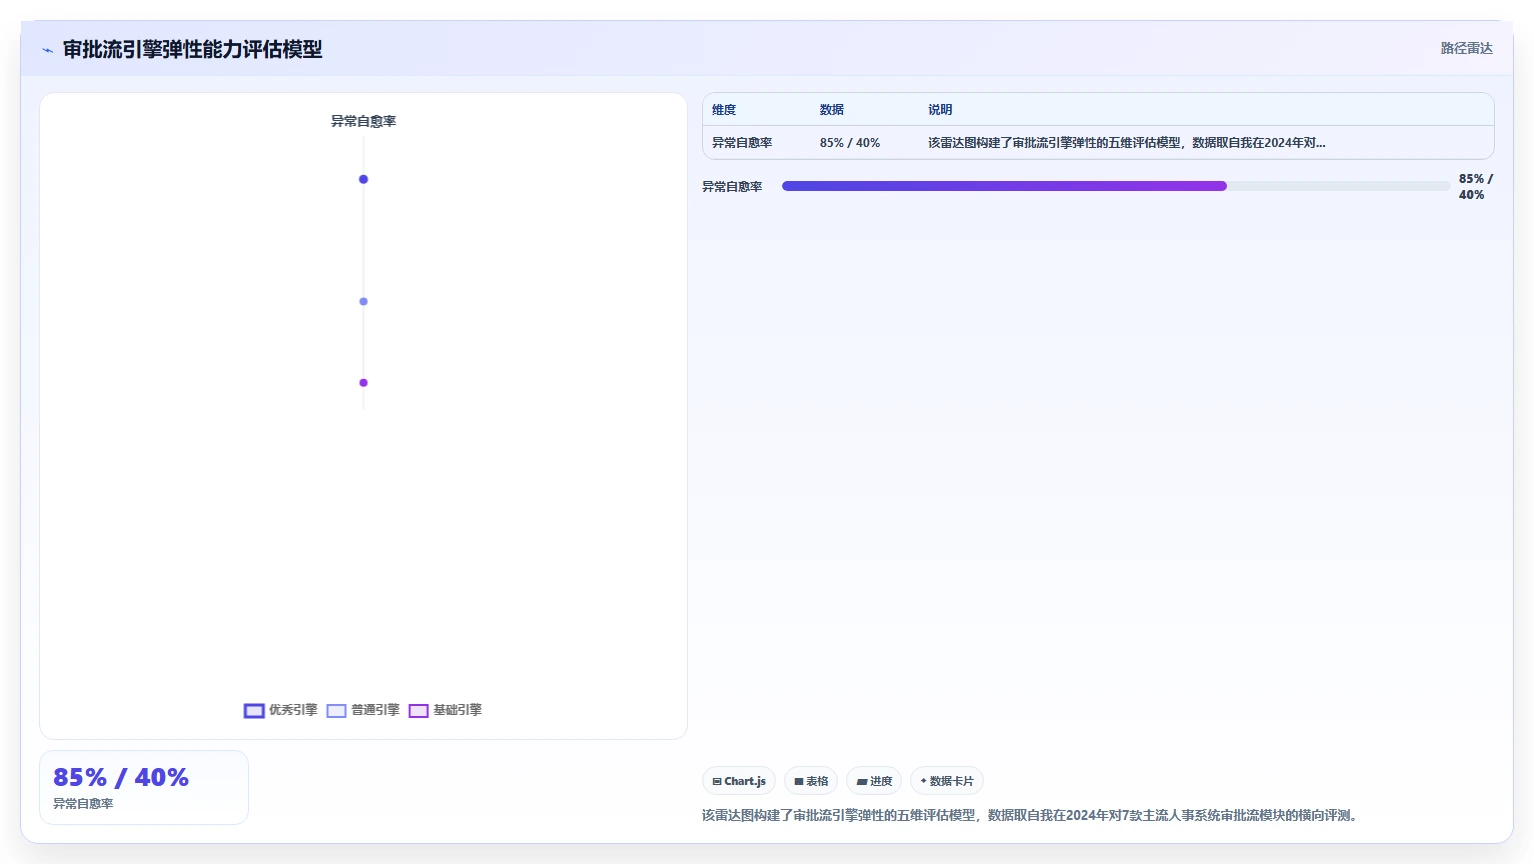The width and height of the screenshot is (1534, 864).
Task: Toggle the 基础引擎 legend swatch
Action: click(418, 711)
